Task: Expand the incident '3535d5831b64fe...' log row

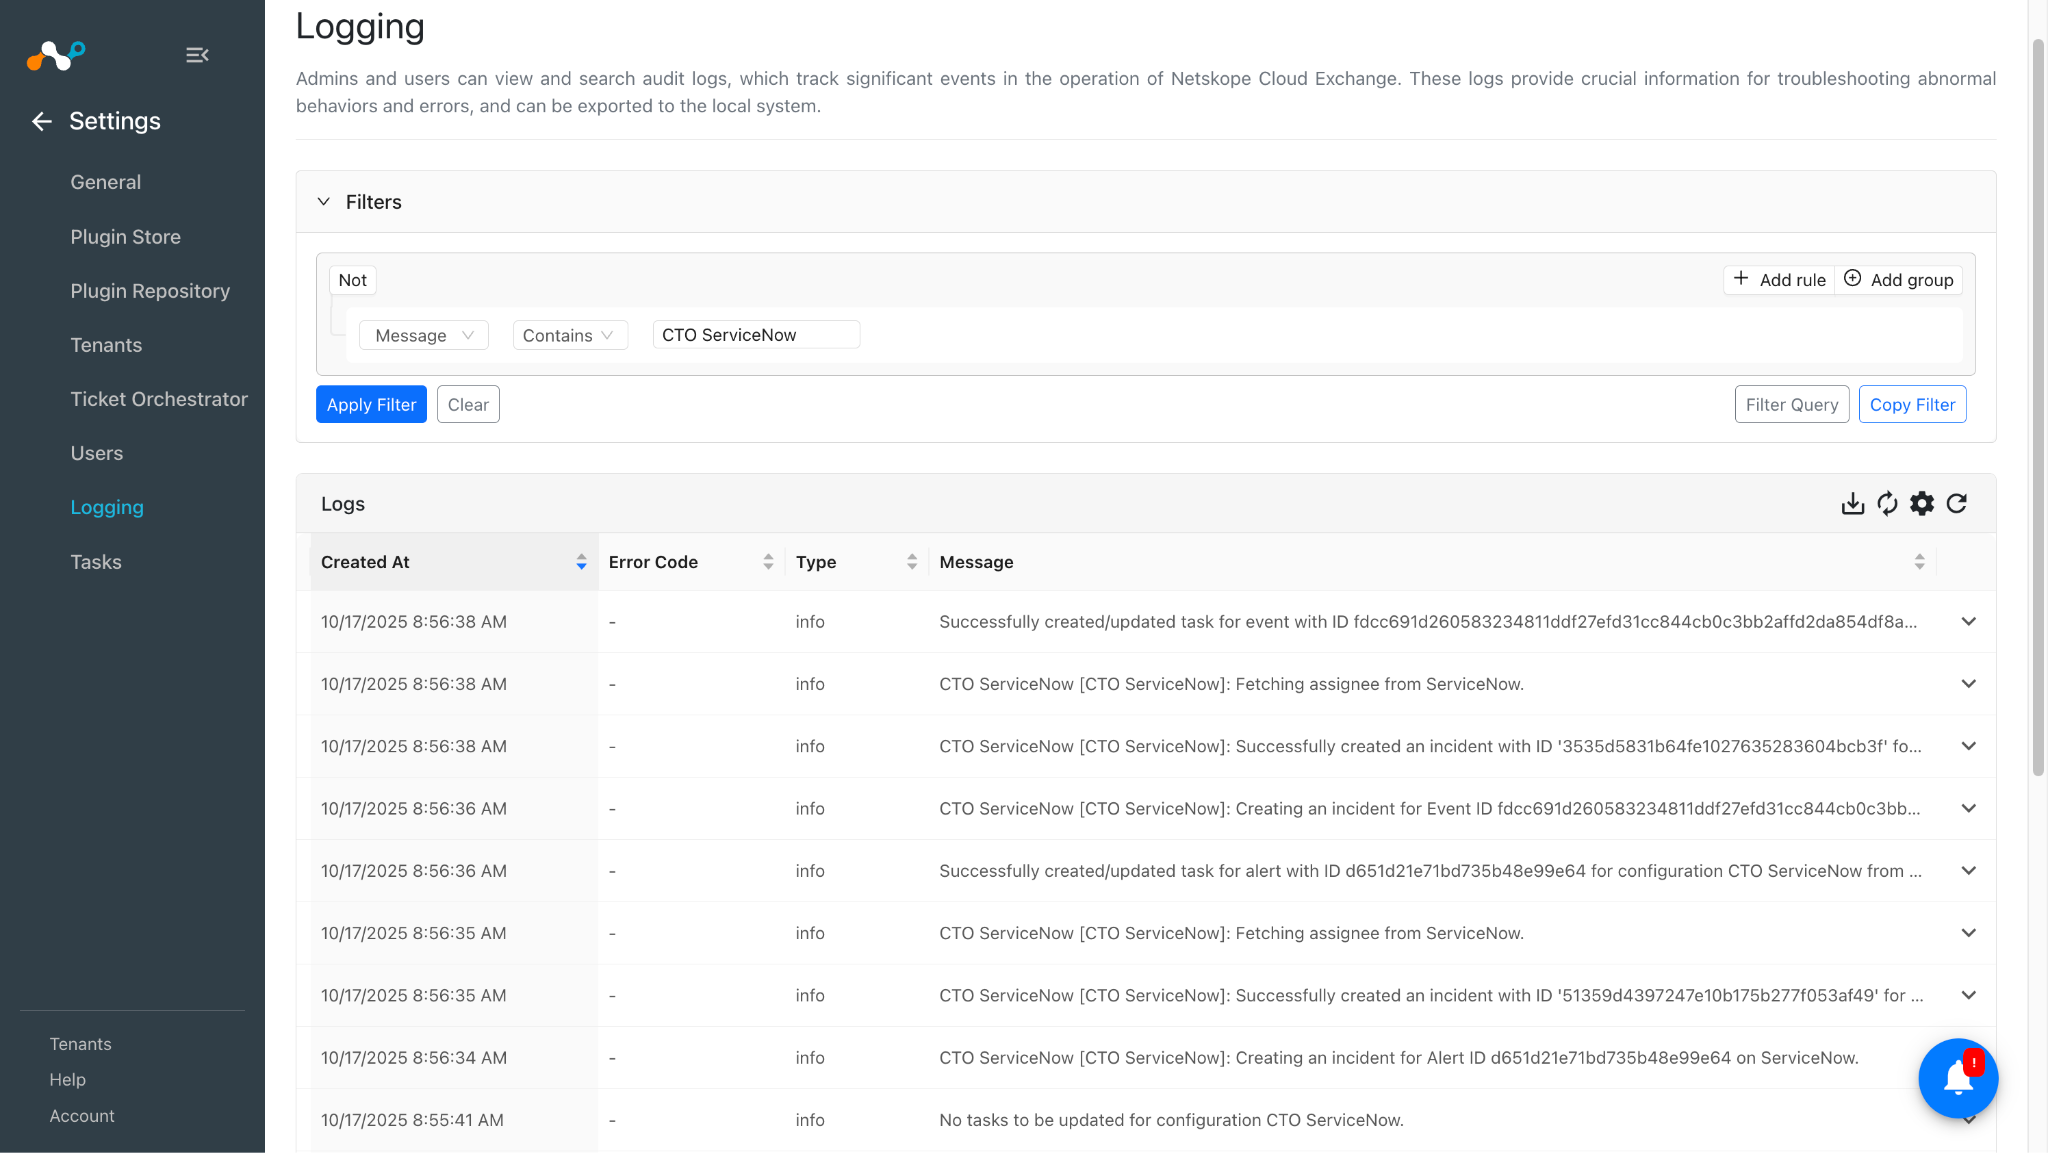Action: click(x=1968, y=746)
